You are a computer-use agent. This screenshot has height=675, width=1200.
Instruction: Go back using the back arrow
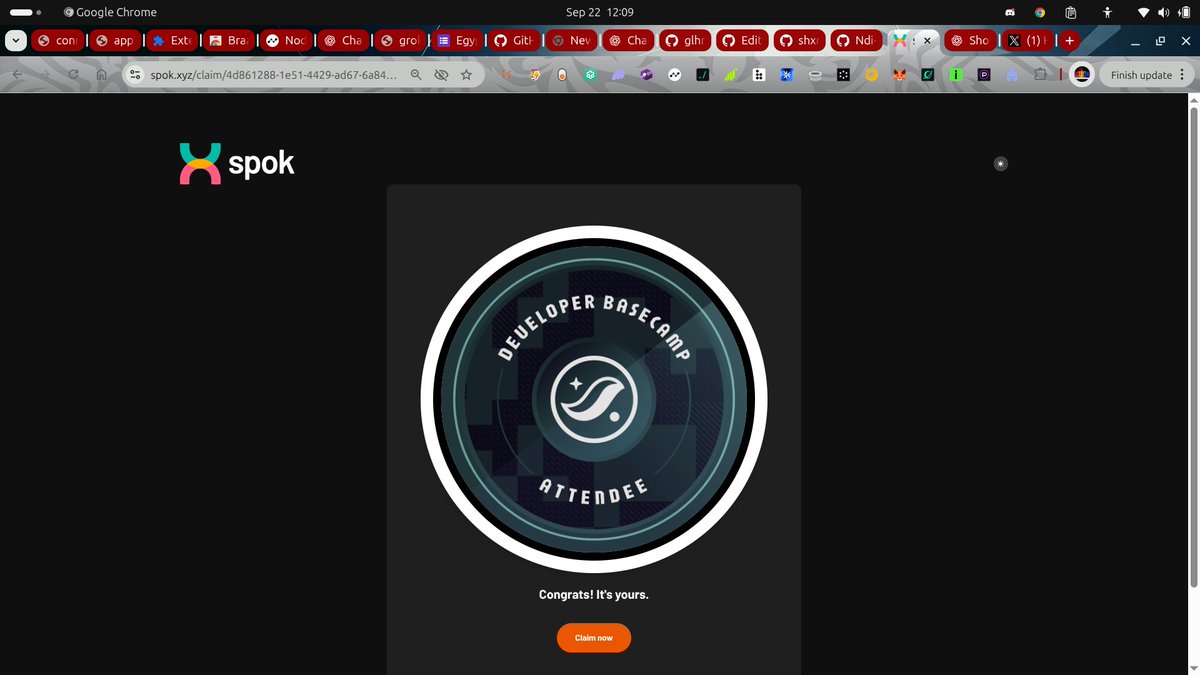[x=20, y=74]
